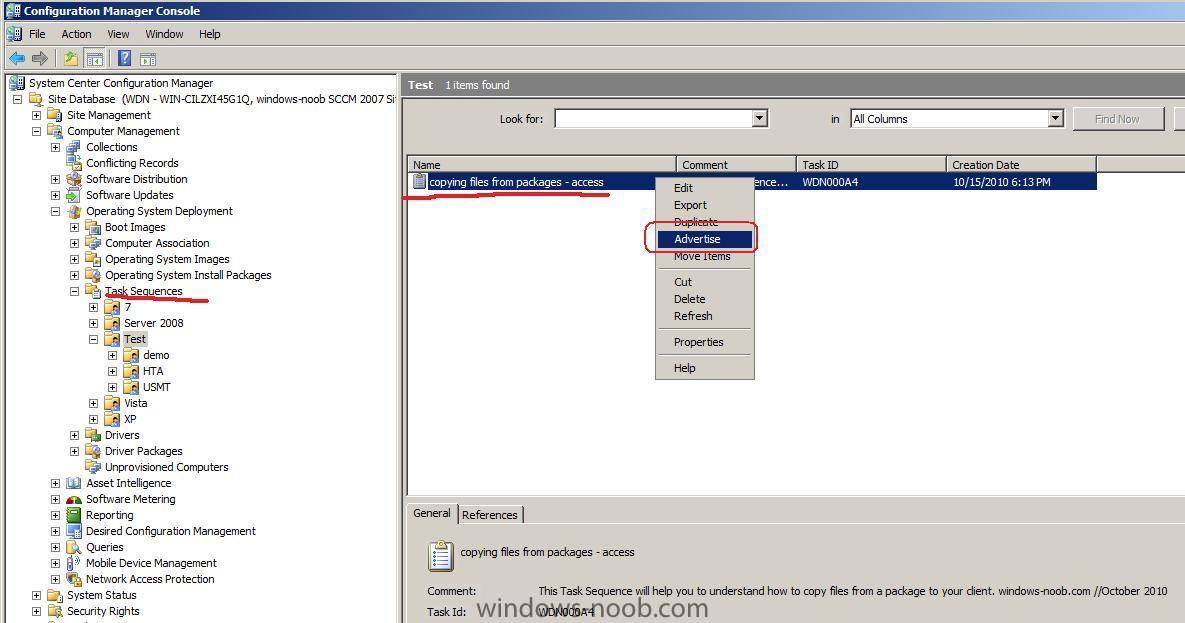Click the Computer Association icon
The height and width of the screenshot is (623, 1185).
click(92, 243)
